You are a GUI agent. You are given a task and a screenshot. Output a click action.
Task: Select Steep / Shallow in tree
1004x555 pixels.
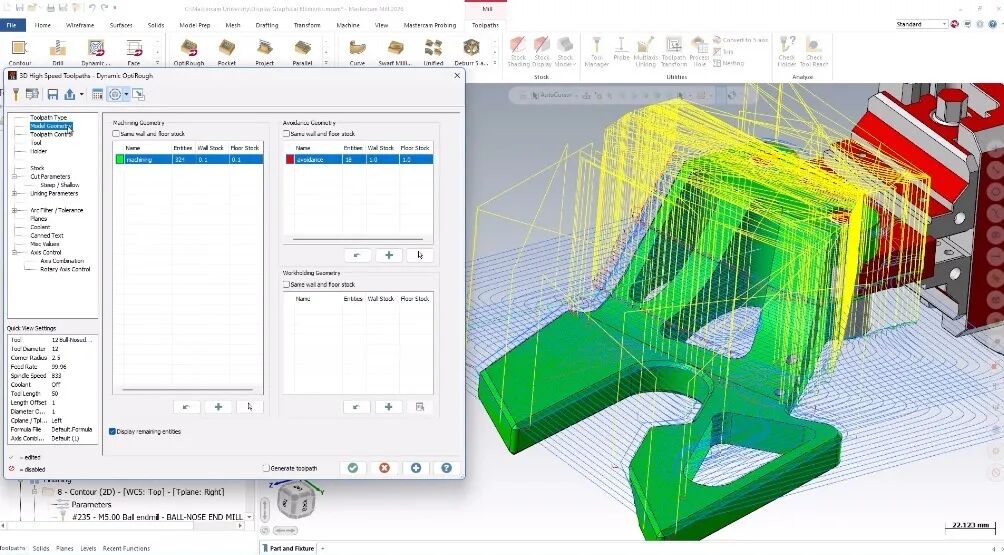tap(60, 185)
